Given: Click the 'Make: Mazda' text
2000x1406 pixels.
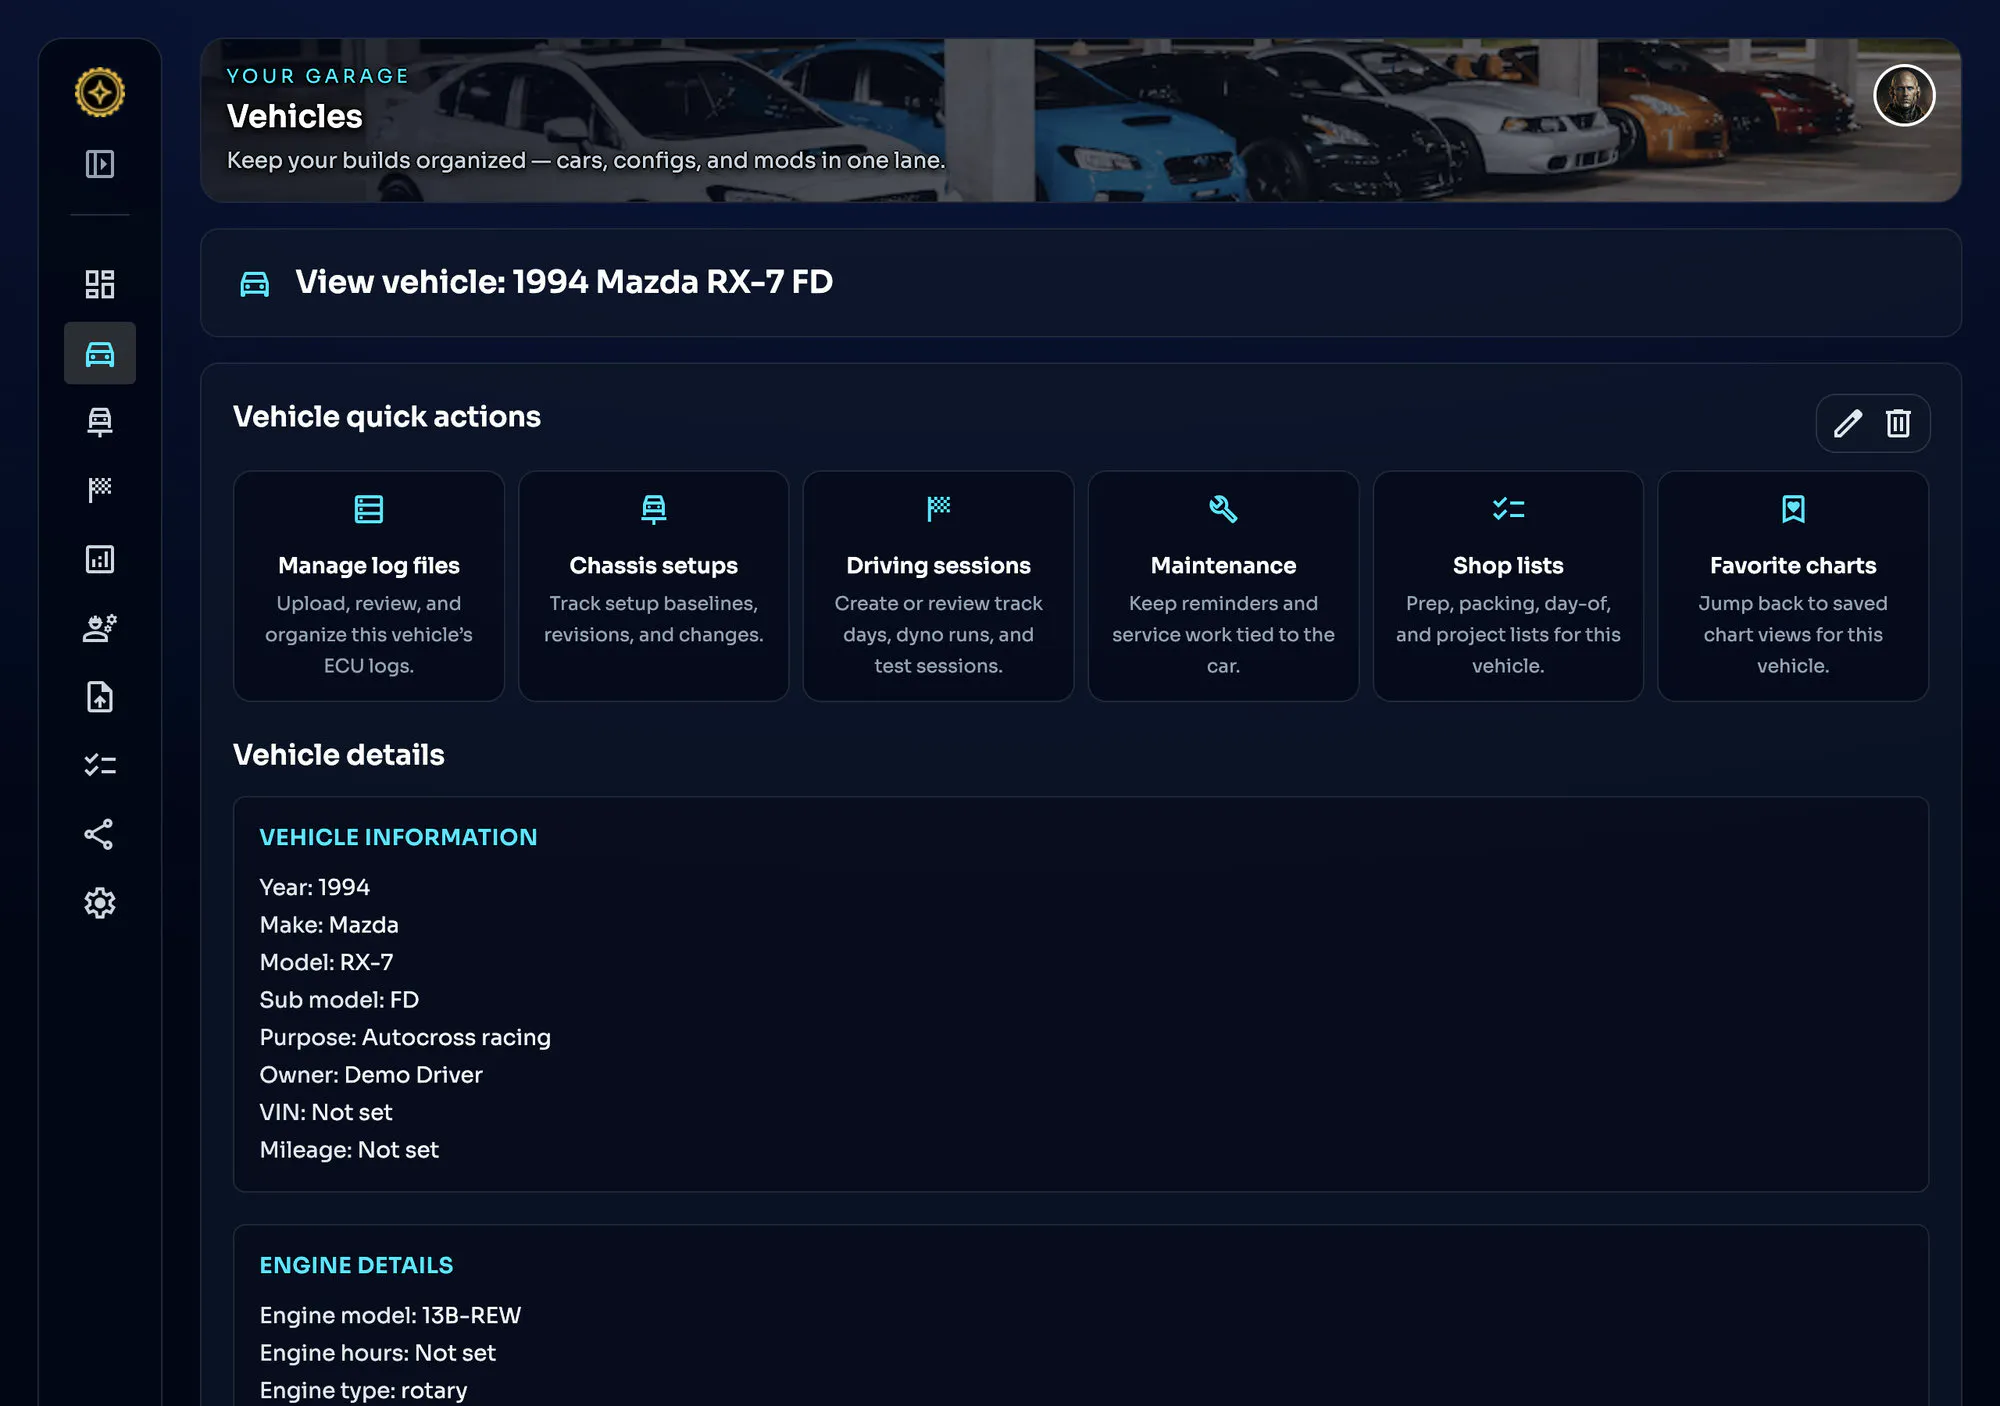Looking at the screenshot, I should coord(329,925).
